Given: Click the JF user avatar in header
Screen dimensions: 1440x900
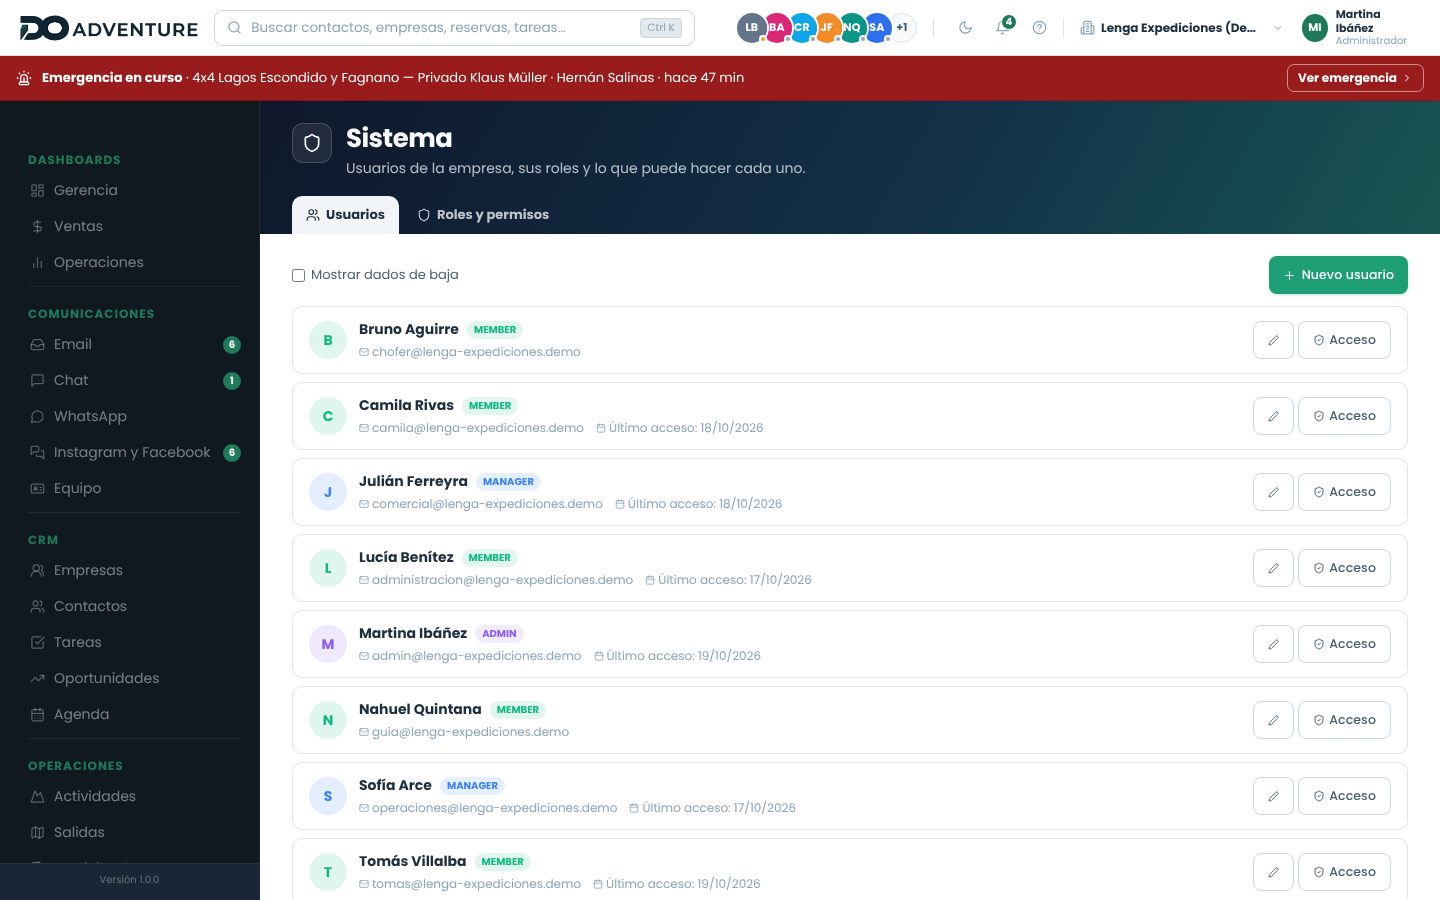Looking at the screenshot, I should [827, 28].
